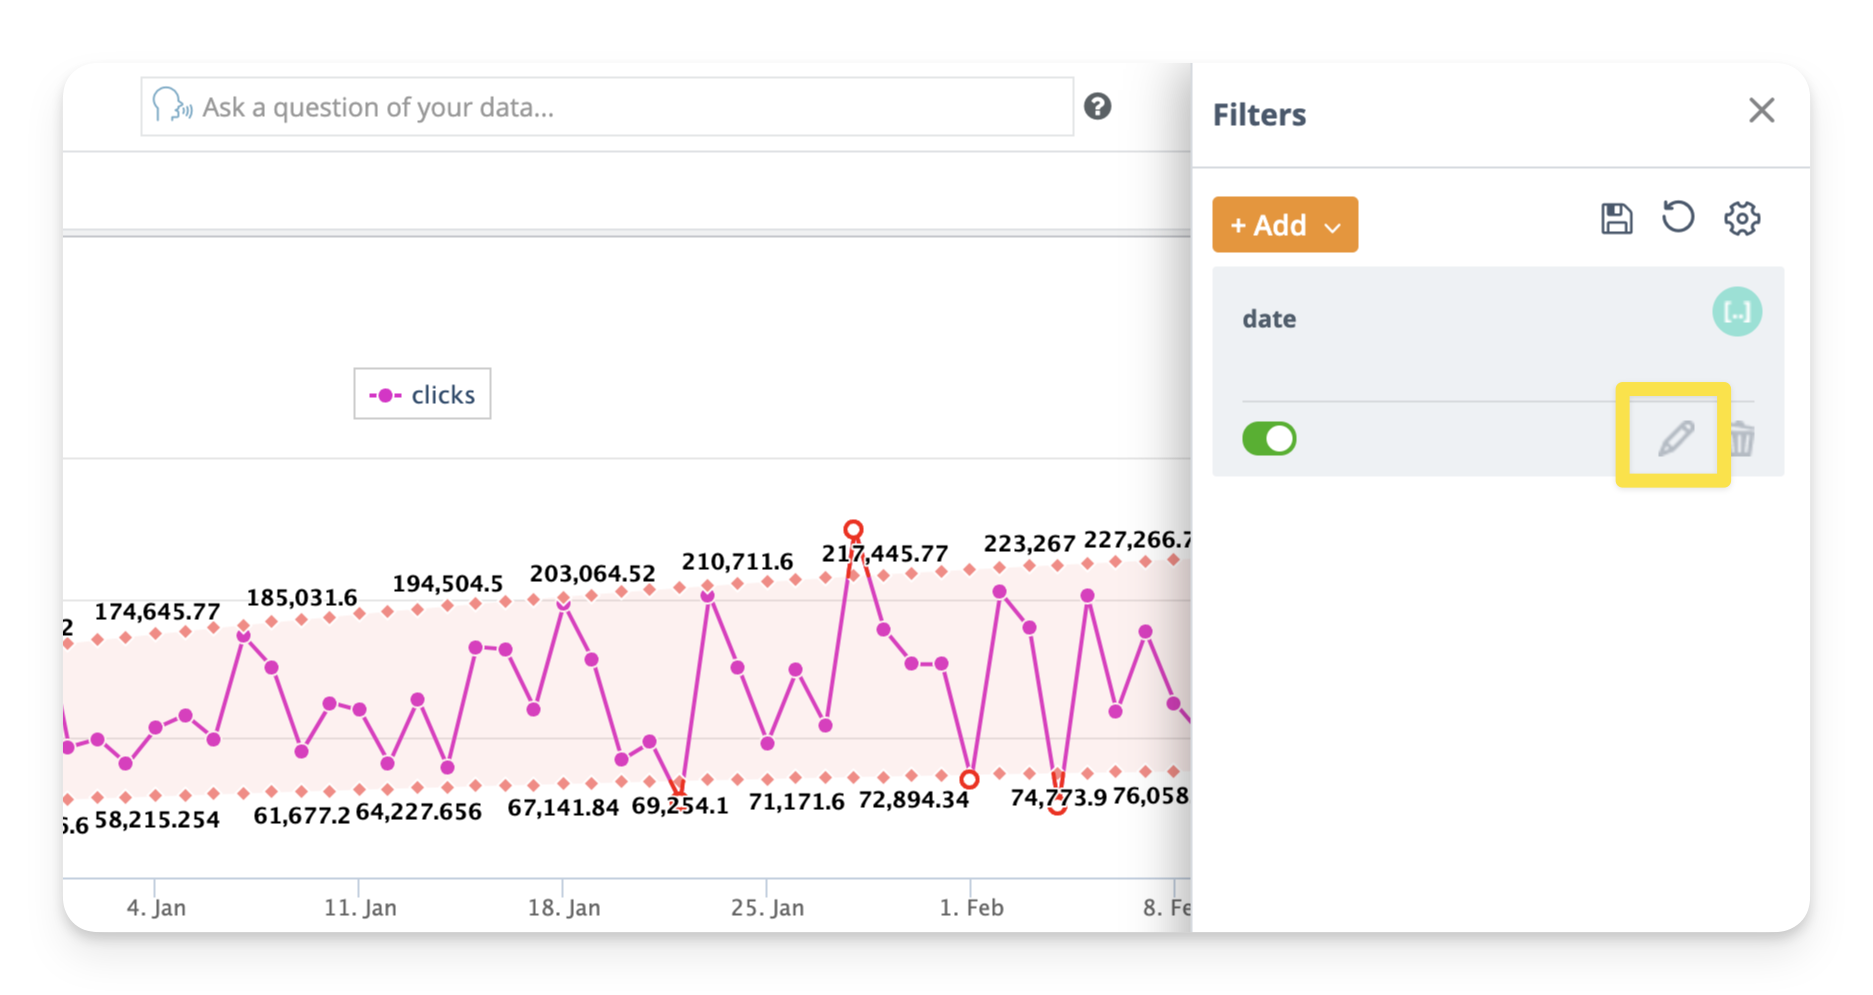Click the 203,064.52 upper bound data label
1873x995 pixels.
(592, 574)
